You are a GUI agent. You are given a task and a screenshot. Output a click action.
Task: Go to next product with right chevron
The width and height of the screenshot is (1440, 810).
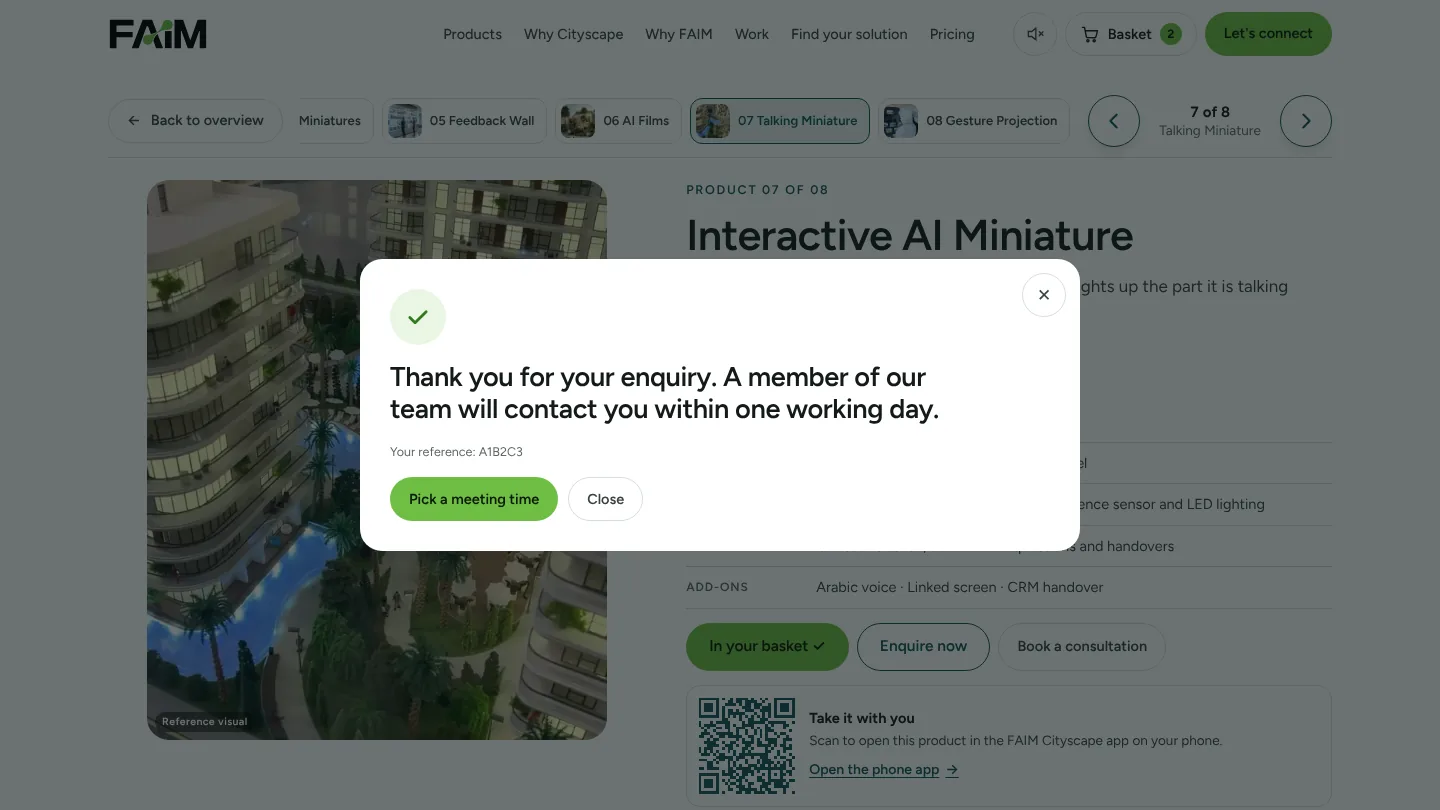click(1306, 121)
